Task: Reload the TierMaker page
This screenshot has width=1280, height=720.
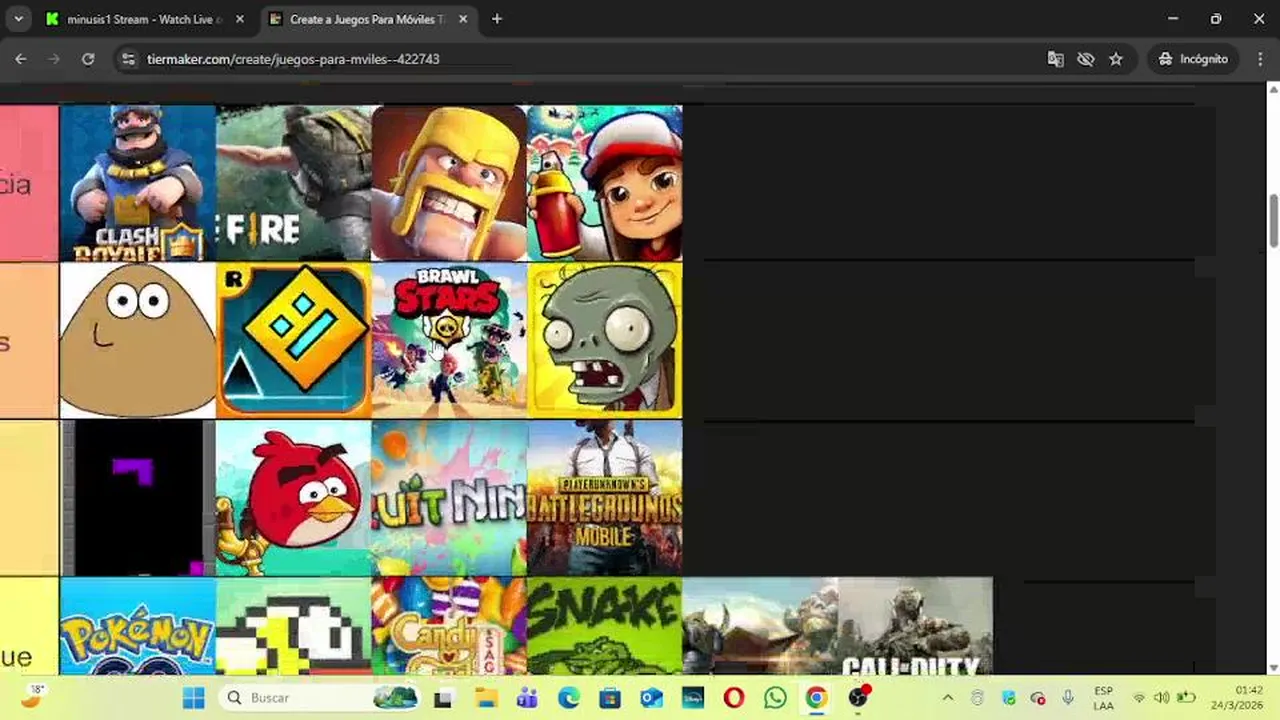Action: pyautogui.click(x=88, y=59)
